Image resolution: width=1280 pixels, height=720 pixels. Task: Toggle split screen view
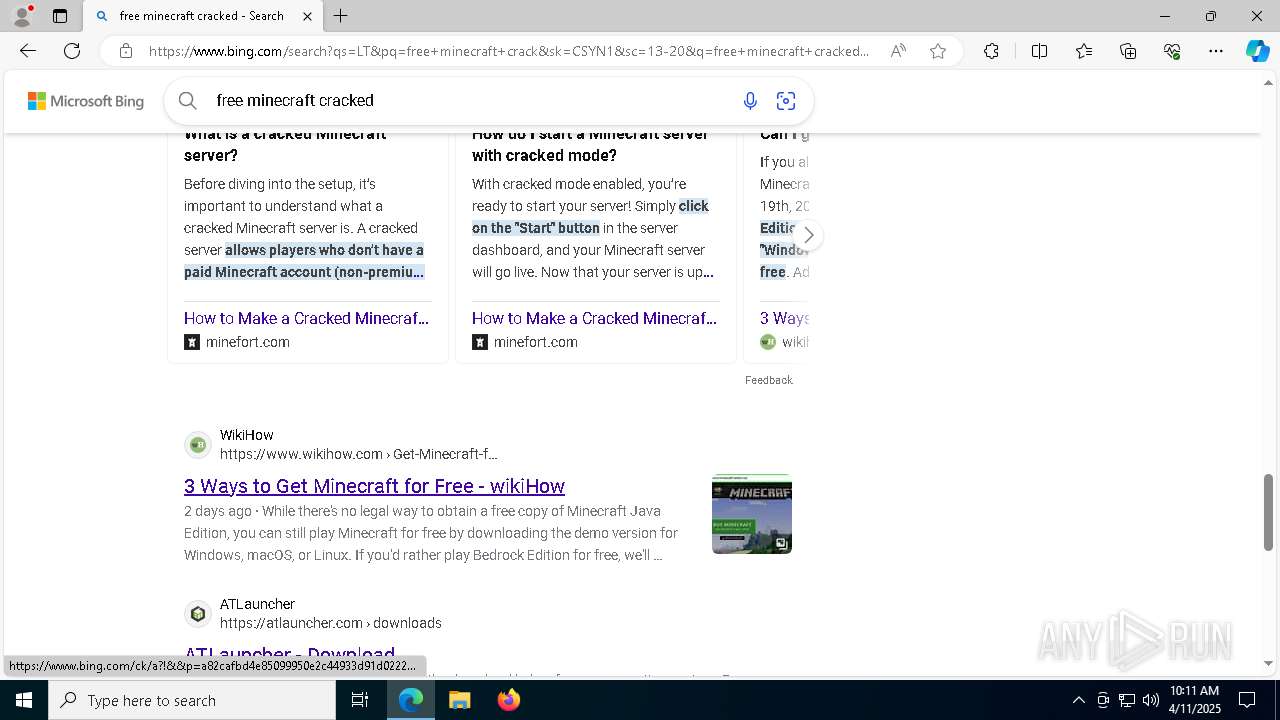coord(1039,51)
